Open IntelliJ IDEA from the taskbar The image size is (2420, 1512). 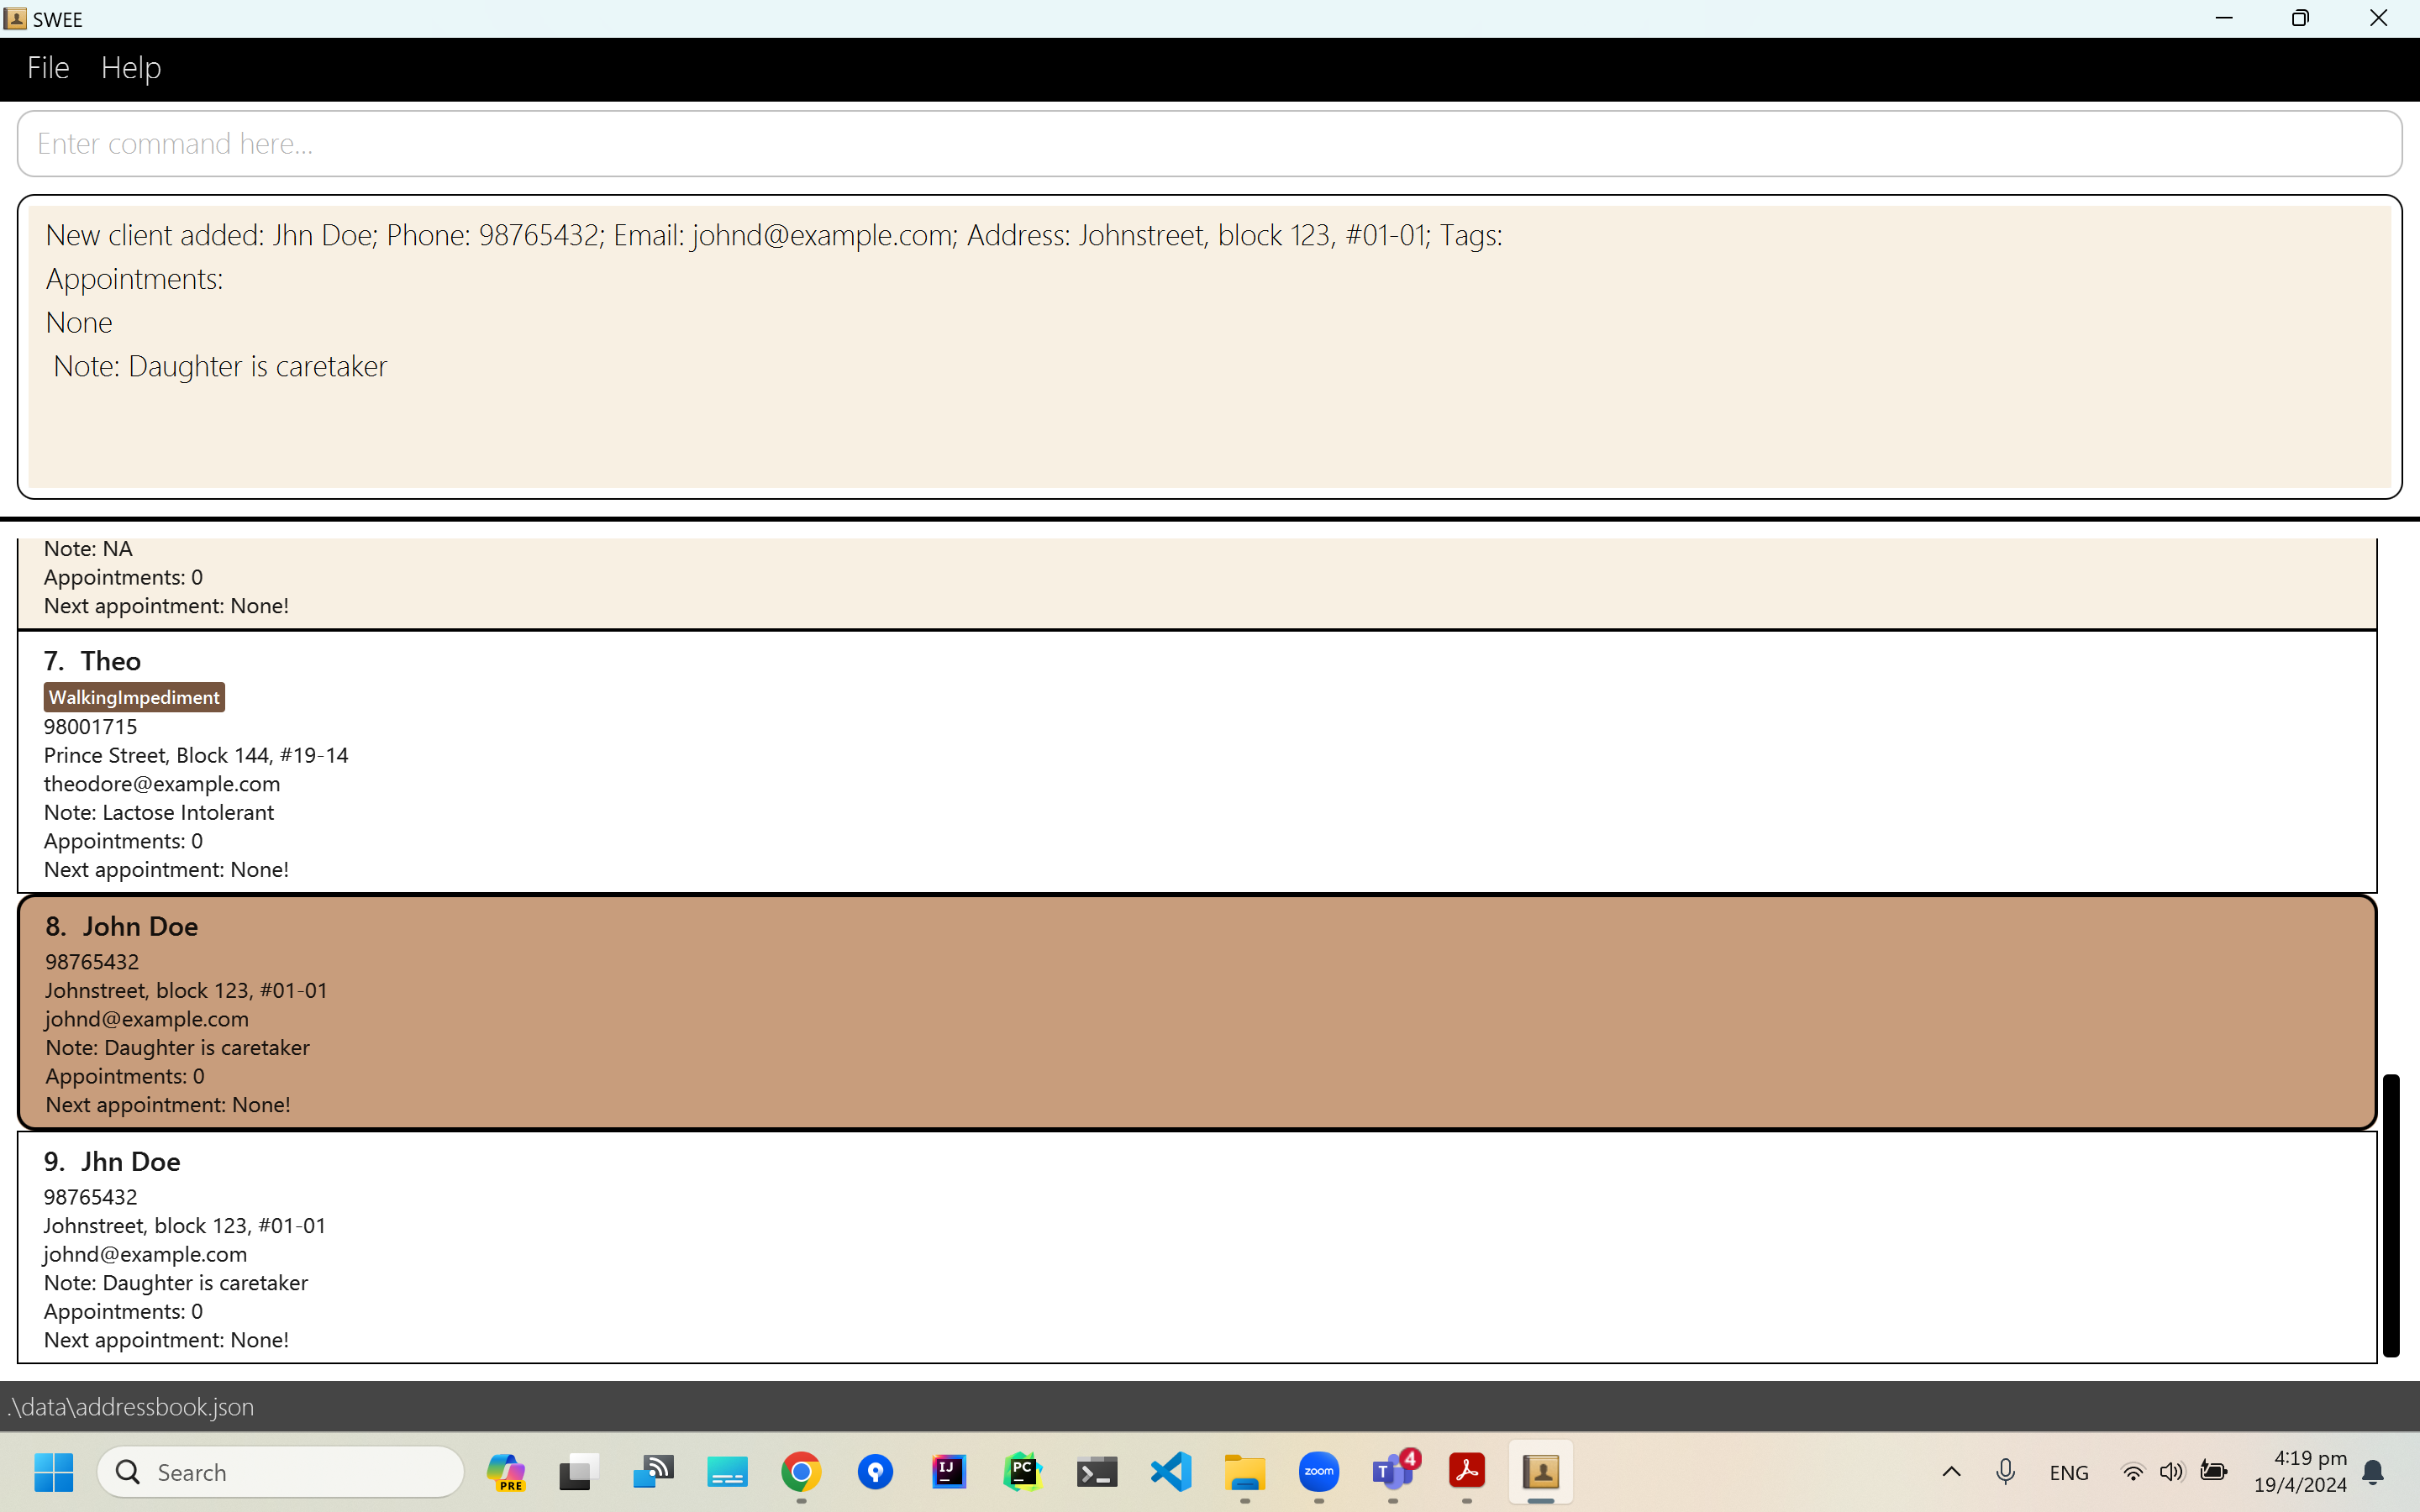pos(948,1472)
